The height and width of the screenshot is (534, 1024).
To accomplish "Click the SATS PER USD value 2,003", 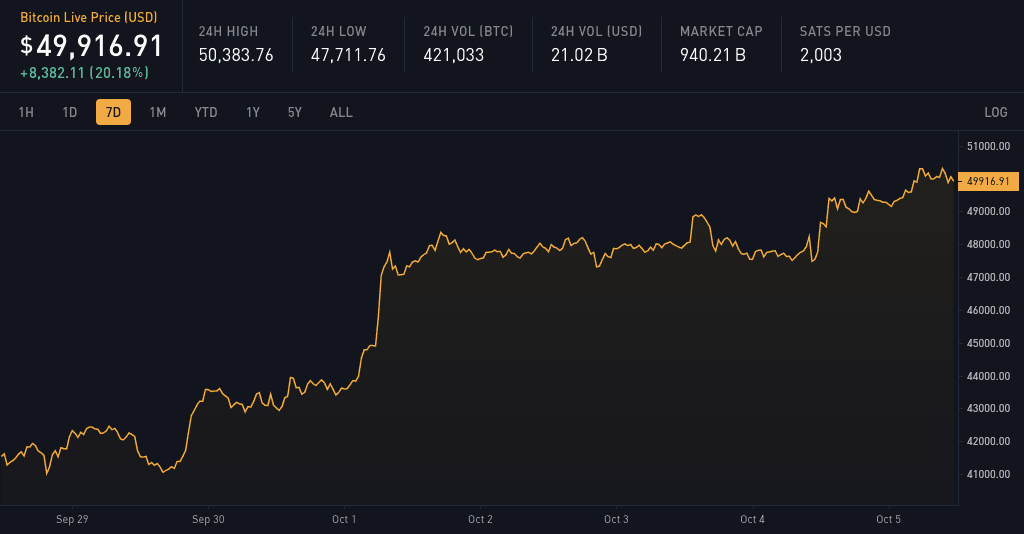I will click(x=821, y=55).
